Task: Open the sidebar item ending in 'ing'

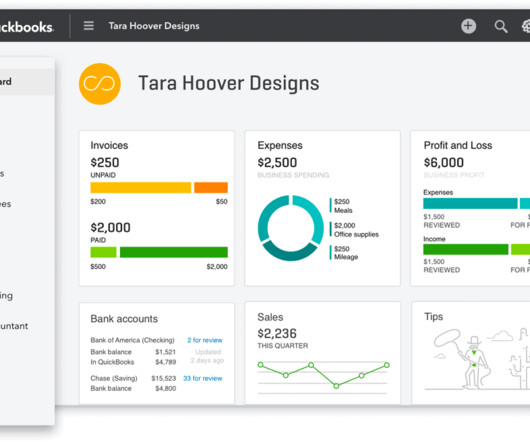Action: pos(6,296)
